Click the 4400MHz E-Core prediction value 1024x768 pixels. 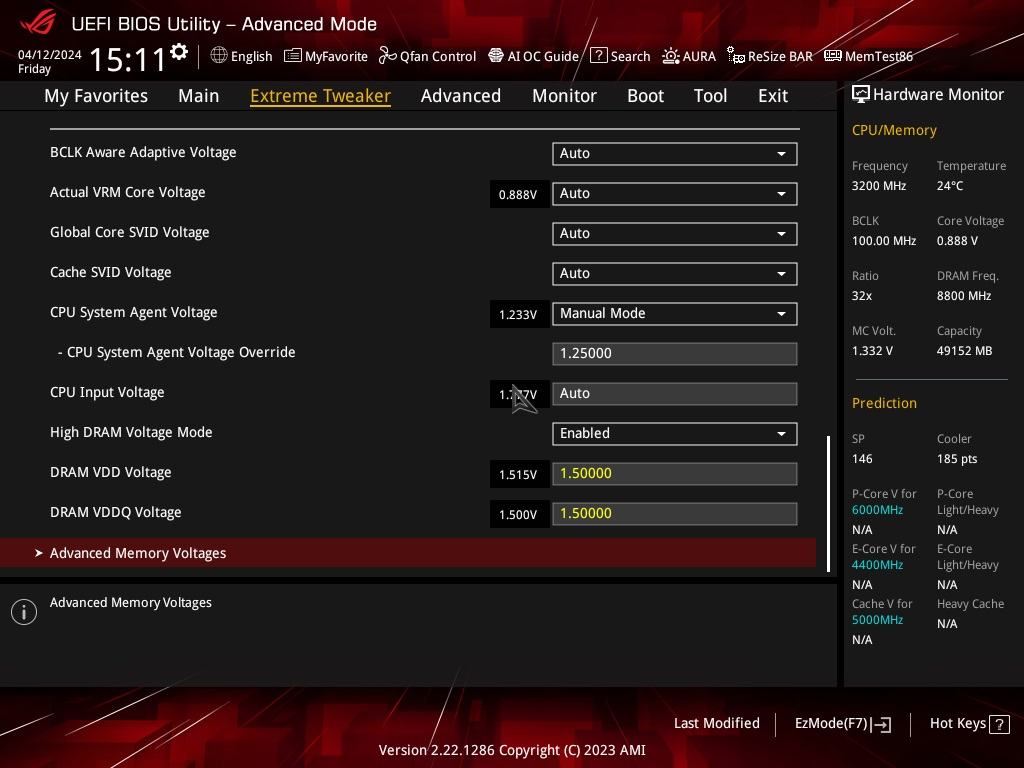(878, 565)
